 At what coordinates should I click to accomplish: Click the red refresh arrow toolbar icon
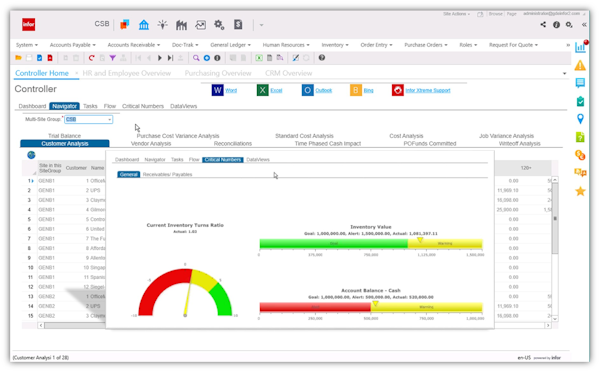pyautogui.click(x=91, y=58)
